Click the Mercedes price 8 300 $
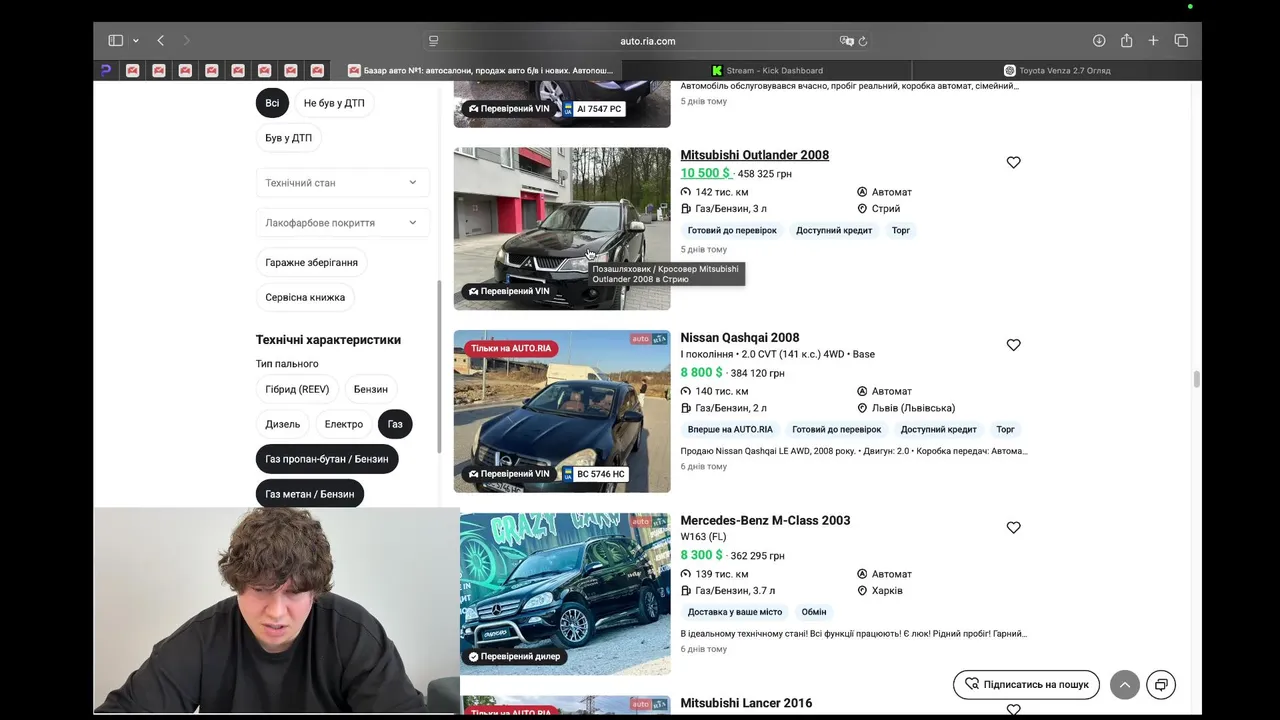 pyautogui.click(x=701, y=555)
